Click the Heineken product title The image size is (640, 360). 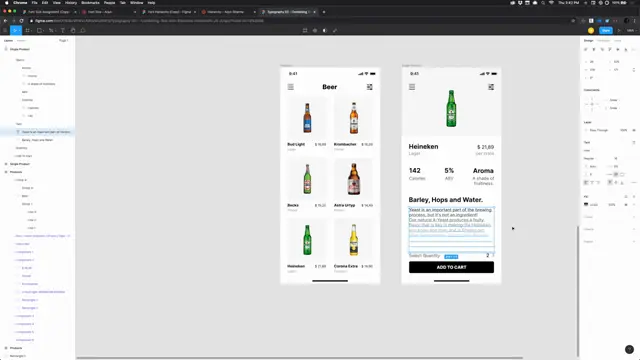(423, 146)
